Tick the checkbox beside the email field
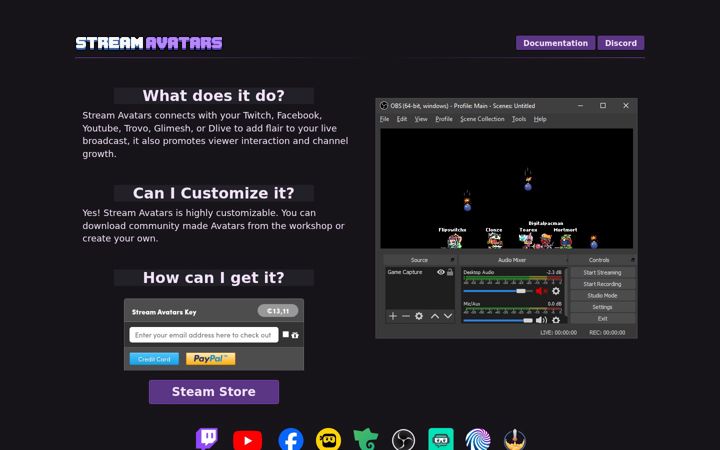This screenshot has width=720, height=450. pyautogui.click(x=286, y=334)
